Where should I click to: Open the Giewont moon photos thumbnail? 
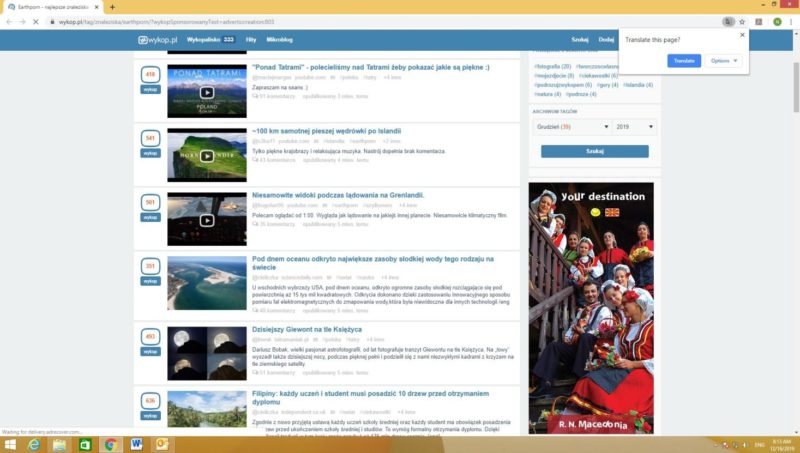click(x=207, y=354)
